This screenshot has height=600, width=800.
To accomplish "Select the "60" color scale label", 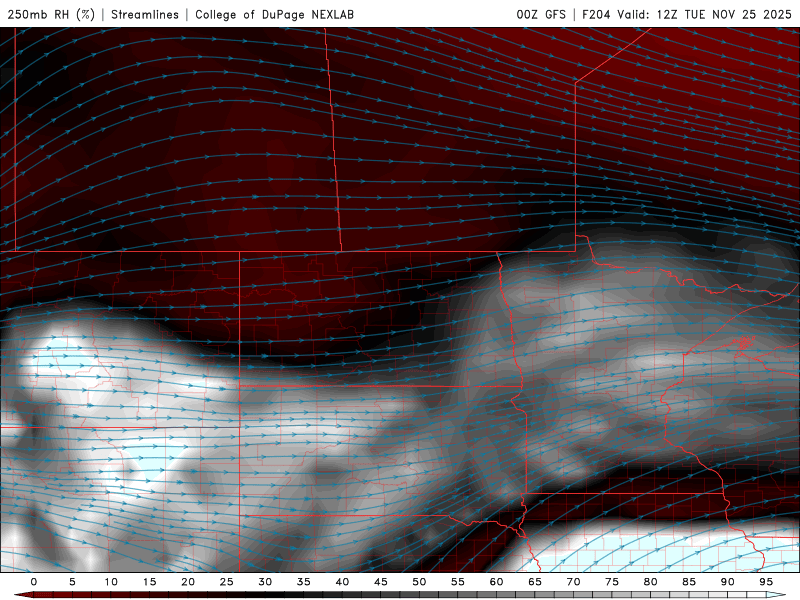I will (x=496, y=582).
